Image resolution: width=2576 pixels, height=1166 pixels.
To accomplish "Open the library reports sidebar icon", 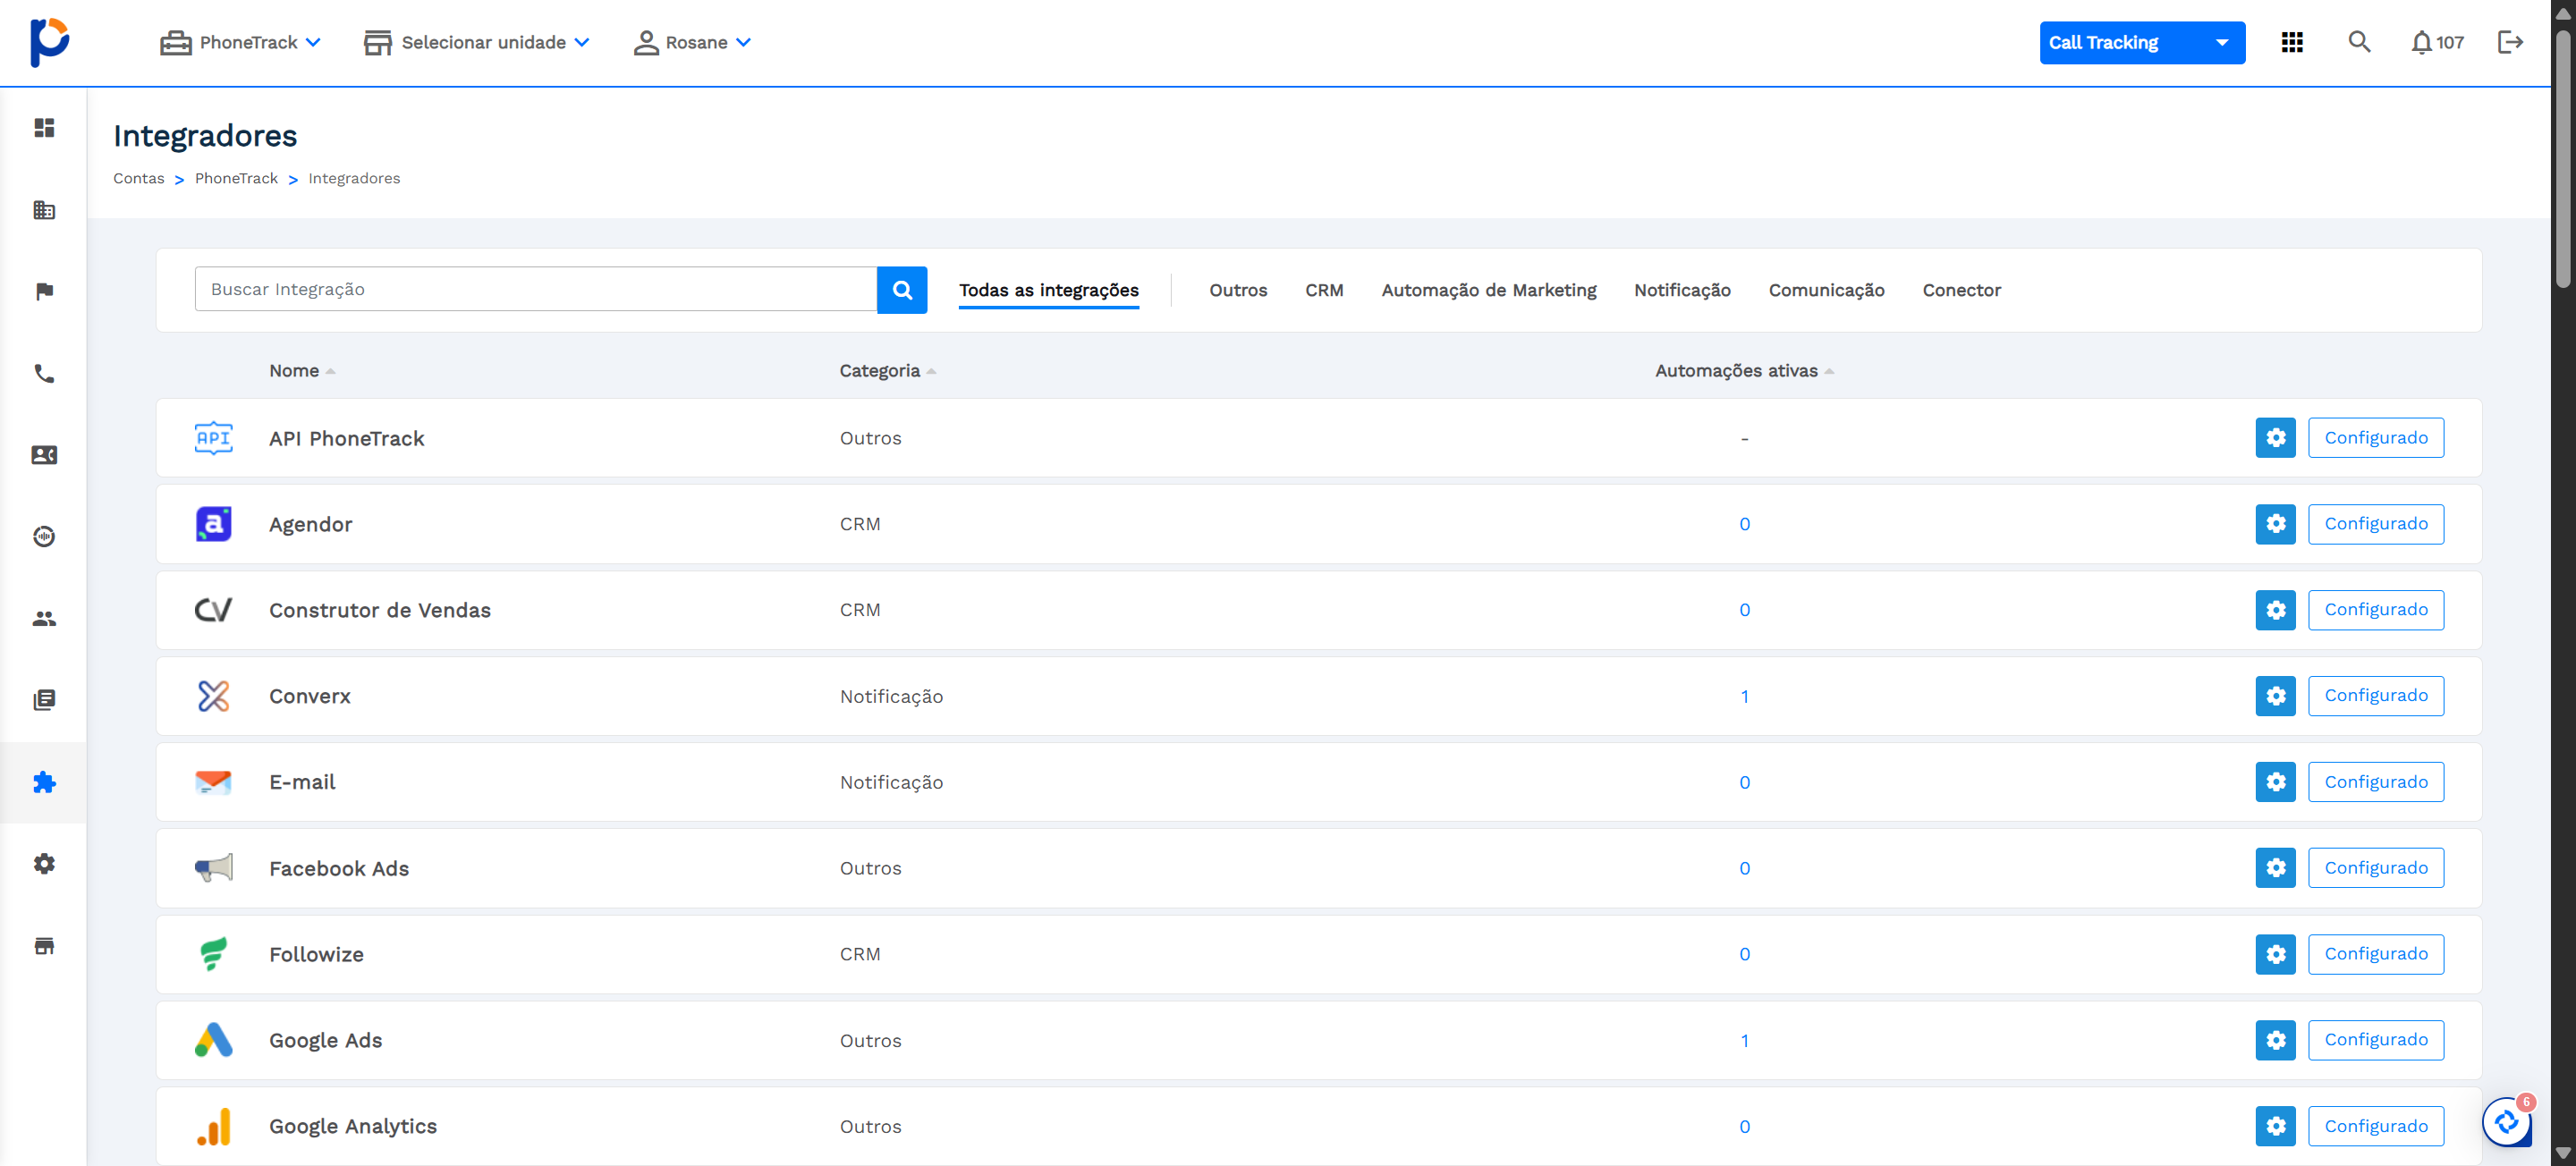I will tap(44, 700).
